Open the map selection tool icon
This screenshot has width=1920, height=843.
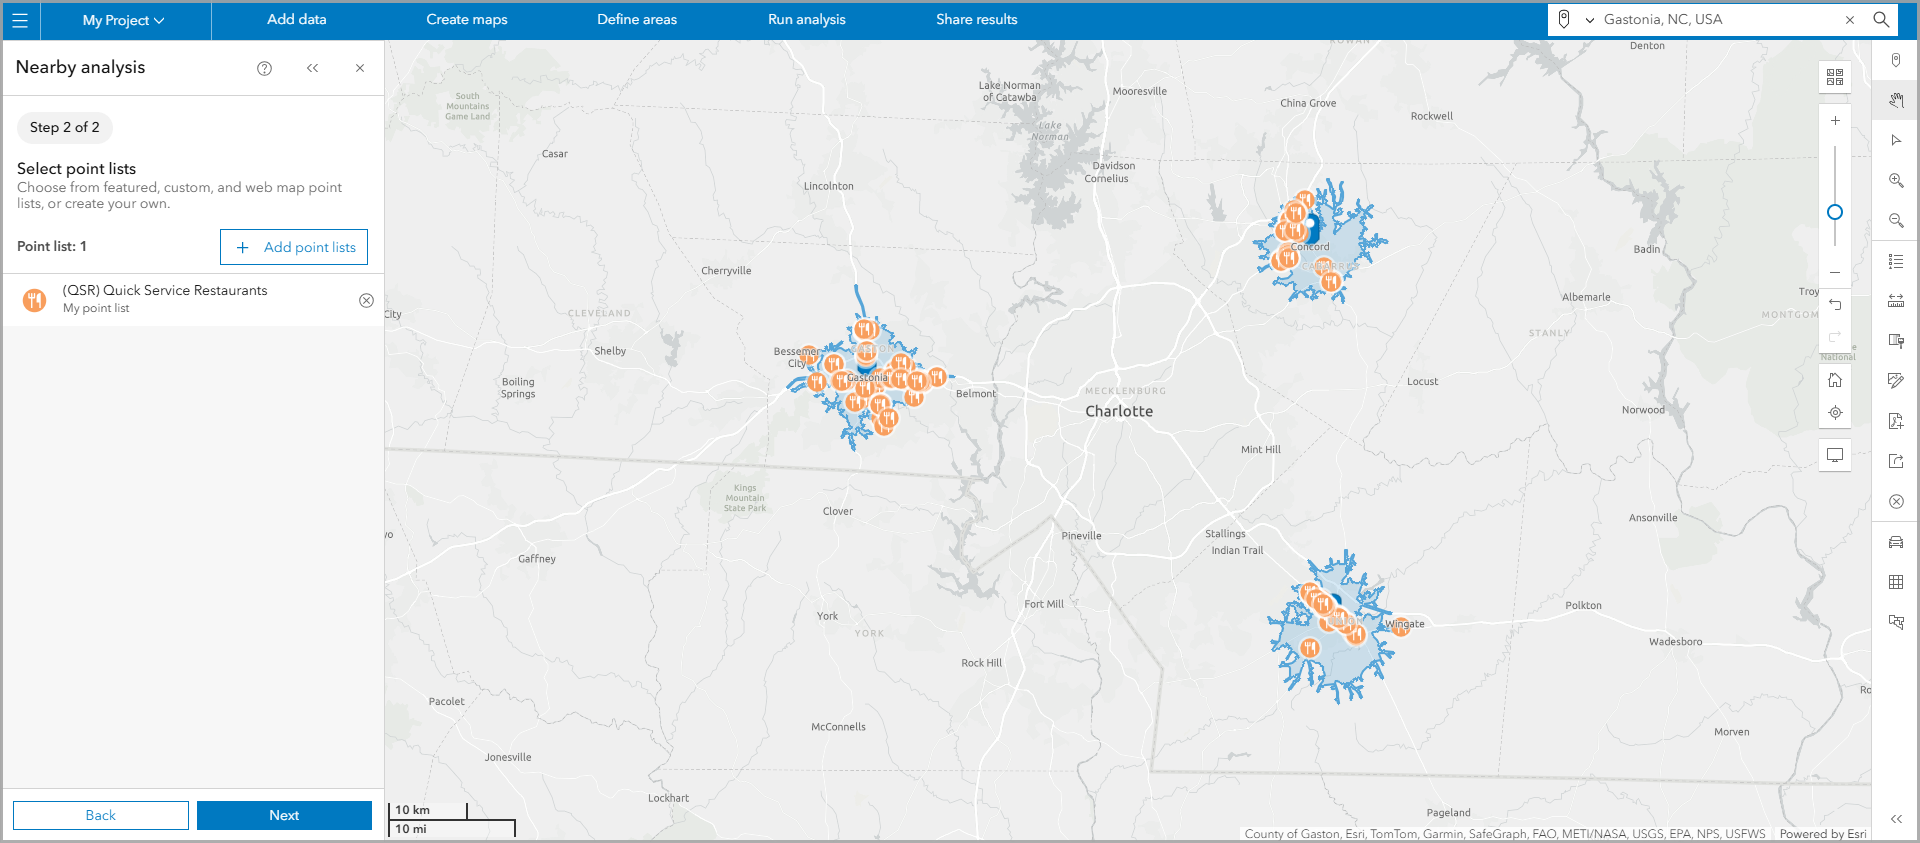pos(1896,622)
